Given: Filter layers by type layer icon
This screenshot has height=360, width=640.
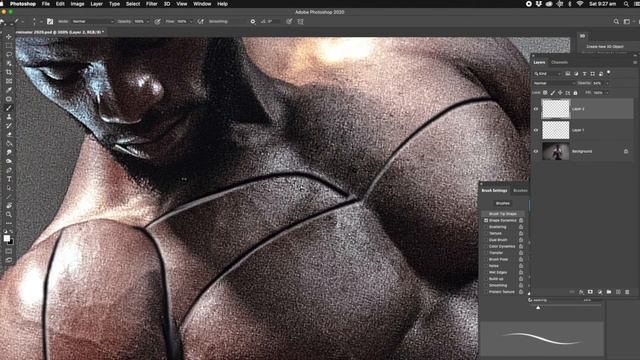Looking at the screenshot, I should [584, 74].
